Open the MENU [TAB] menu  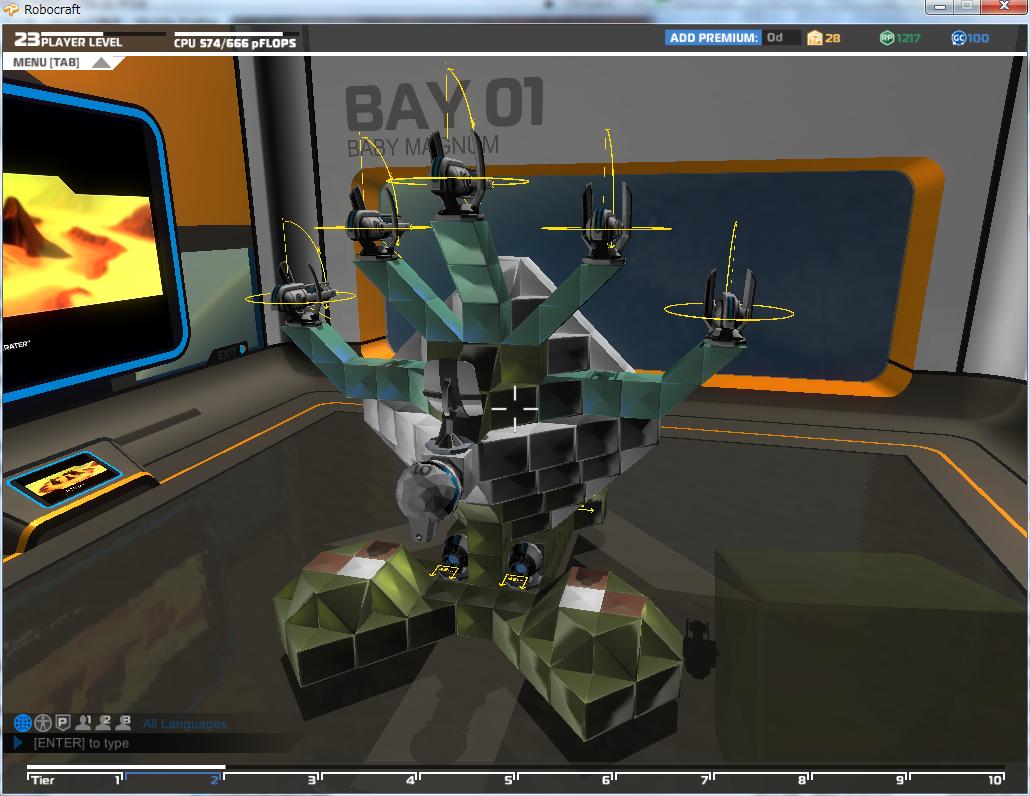pos(62,62)
